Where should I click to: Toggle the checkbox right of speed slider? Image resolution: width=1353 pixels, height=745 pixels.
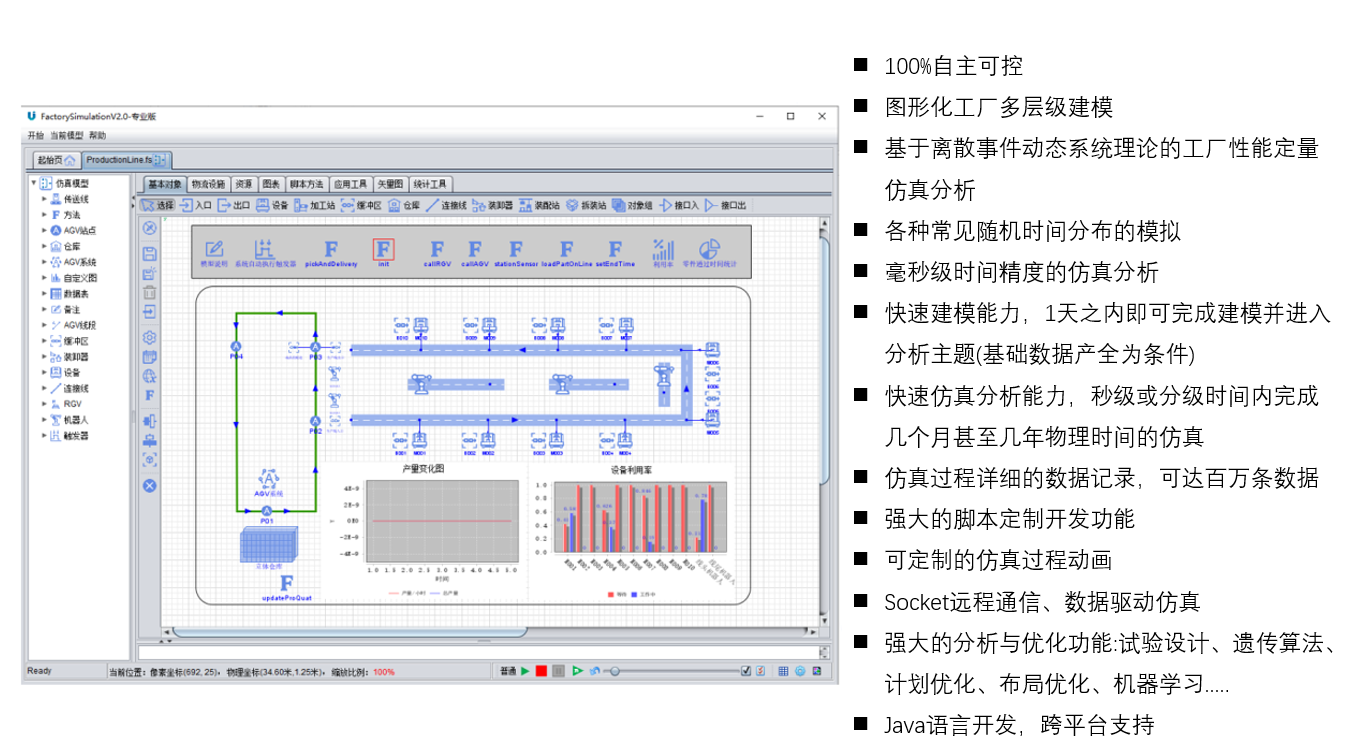(x=746, y=671)
